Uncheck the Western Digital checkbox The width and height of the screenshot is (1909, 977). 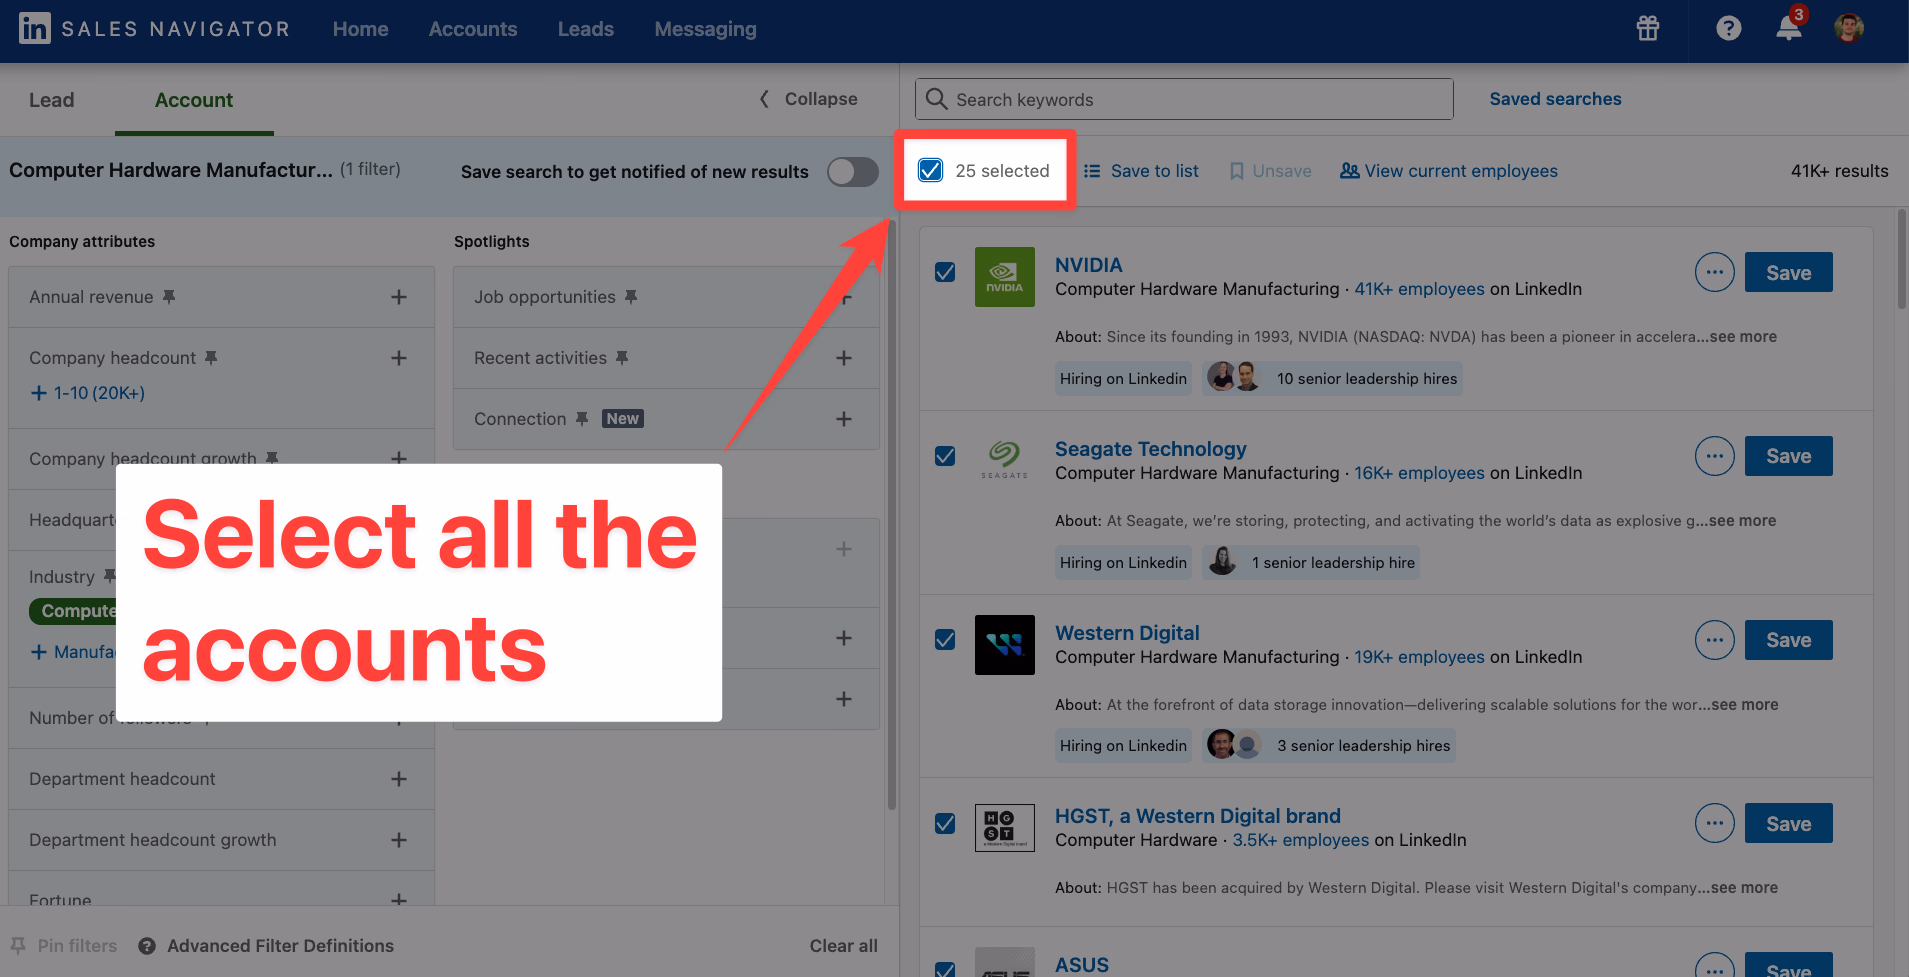[945, 640]
